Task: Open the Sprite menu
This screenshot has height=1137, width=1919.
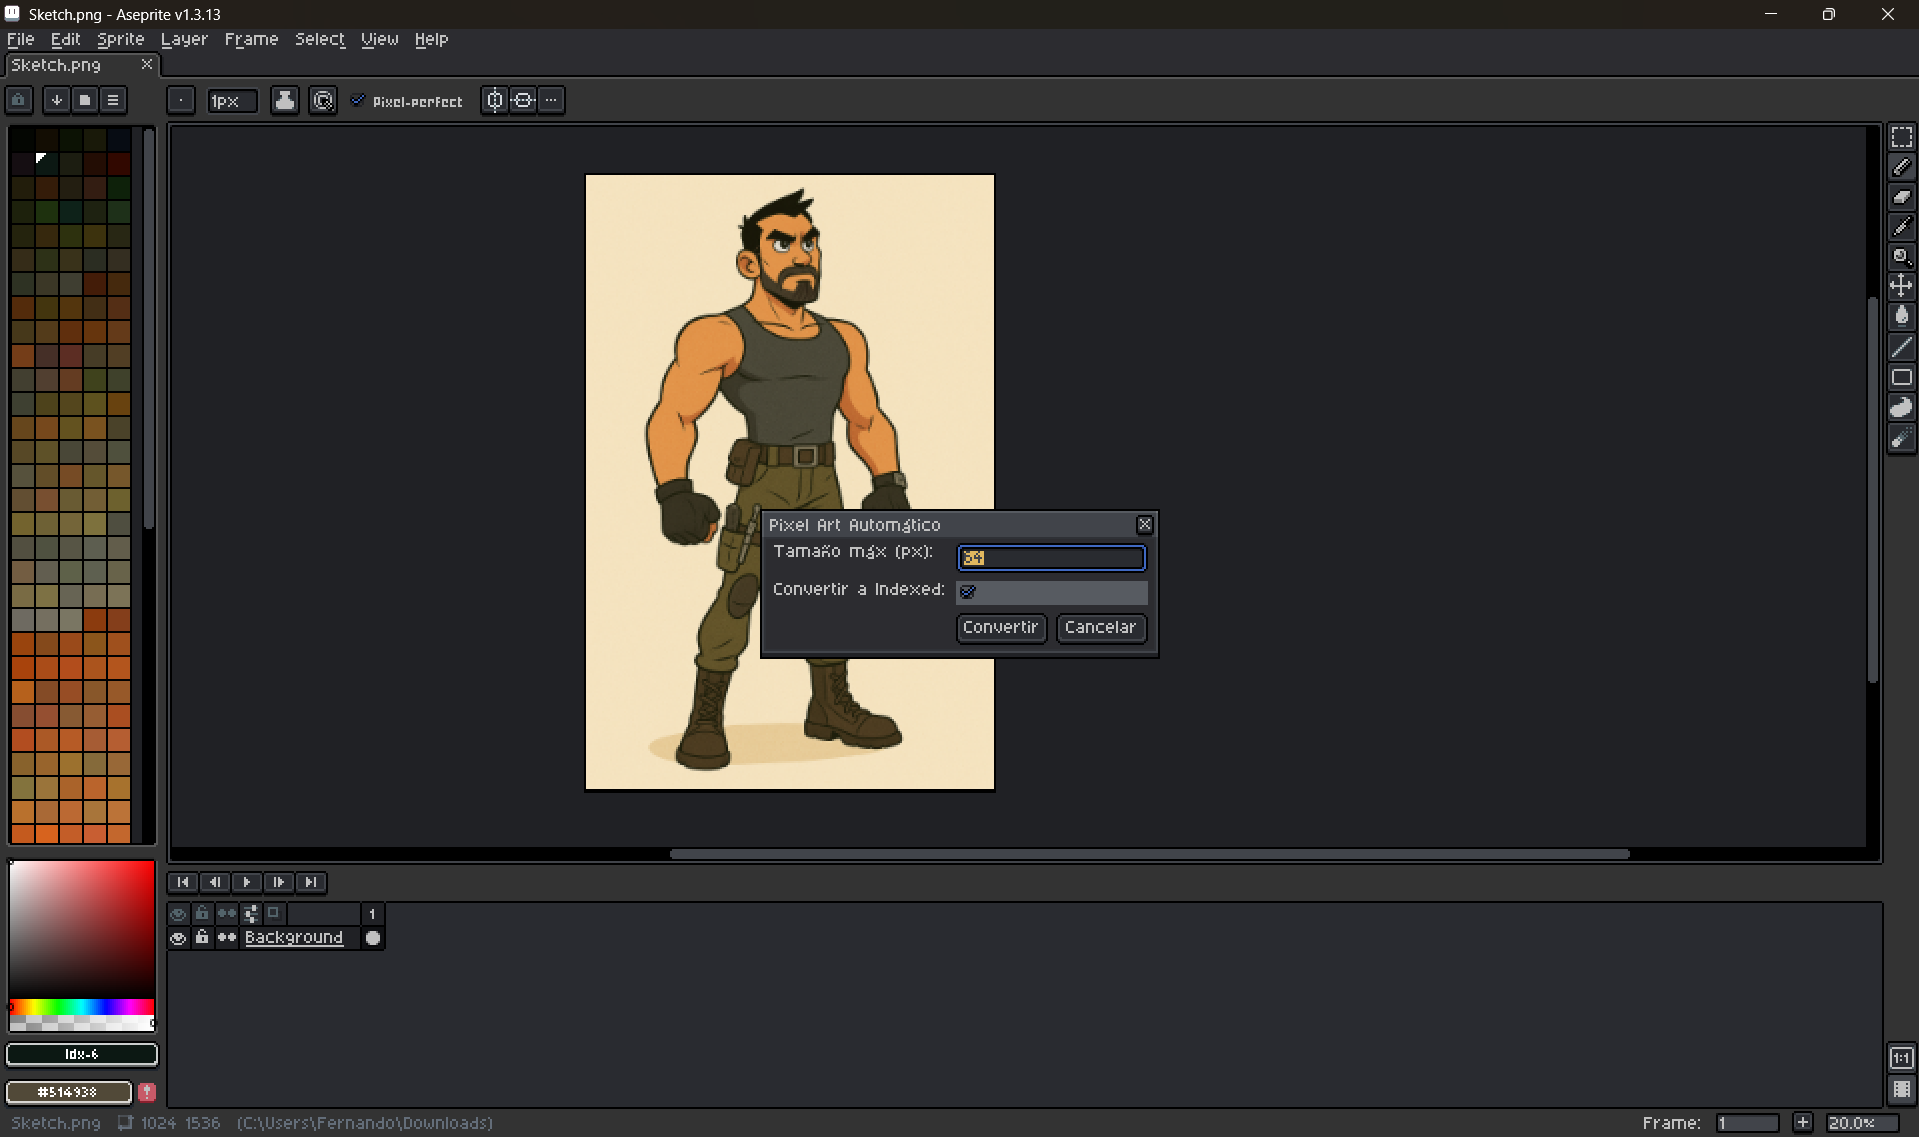Action: [121, 39]
